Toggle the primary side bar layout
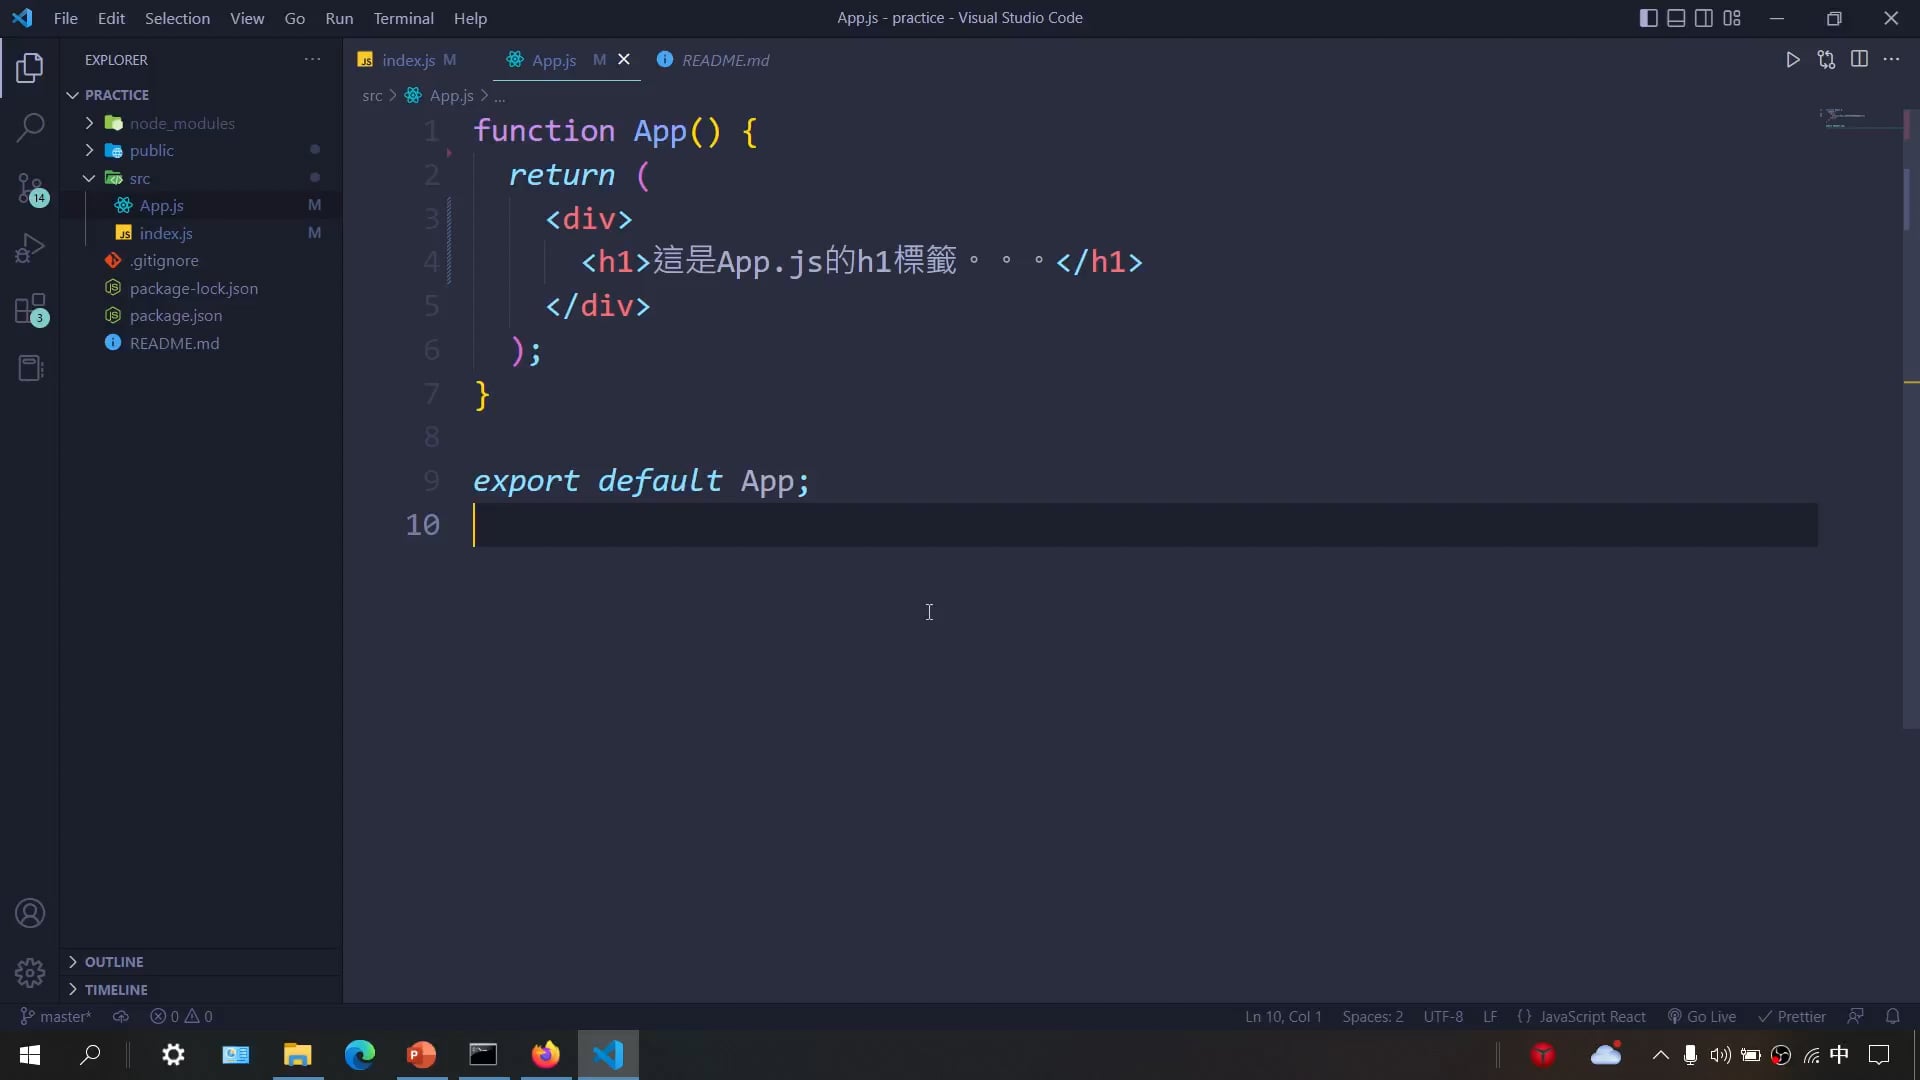This screenshot has width=1920, height=1080. [1648, 18]
